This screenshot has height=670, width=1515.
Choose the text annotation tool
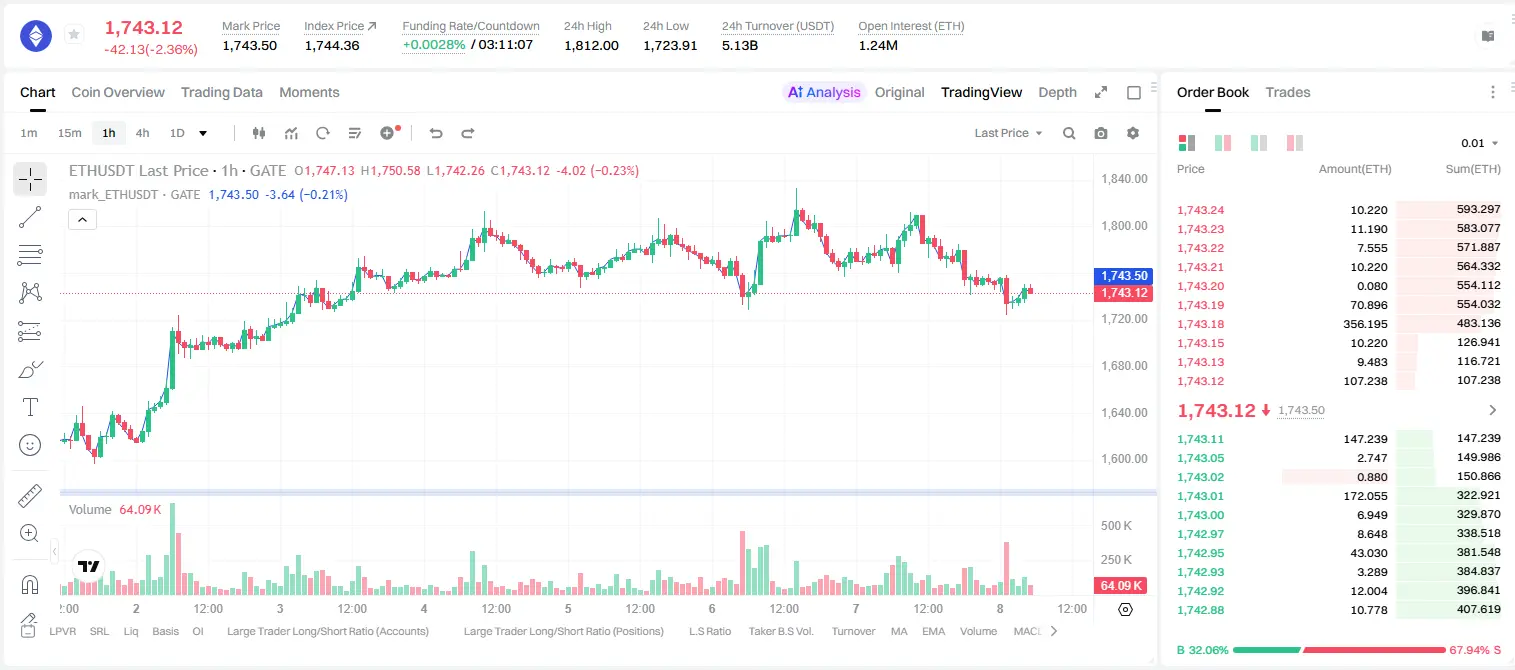[x=30, y=407]
